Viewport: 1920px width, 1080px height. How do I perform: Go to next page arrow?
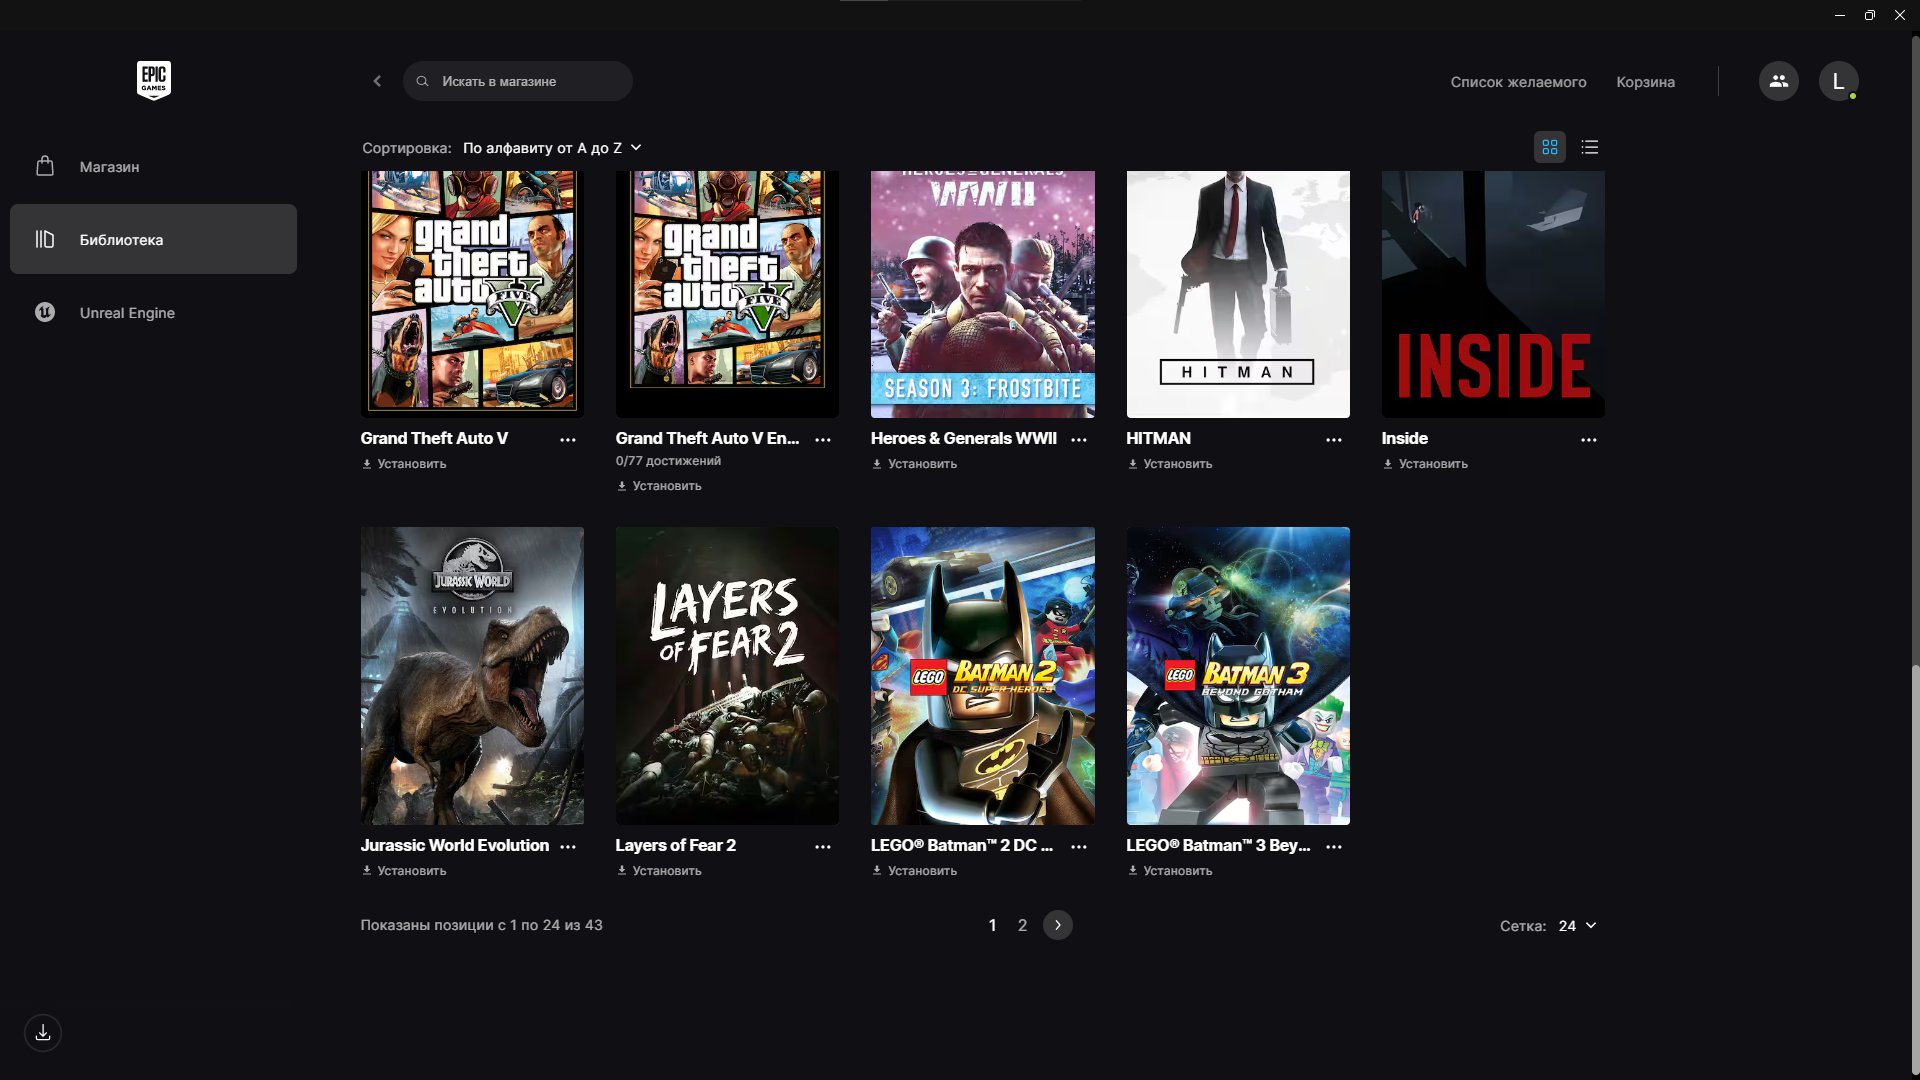(1057, 925)
